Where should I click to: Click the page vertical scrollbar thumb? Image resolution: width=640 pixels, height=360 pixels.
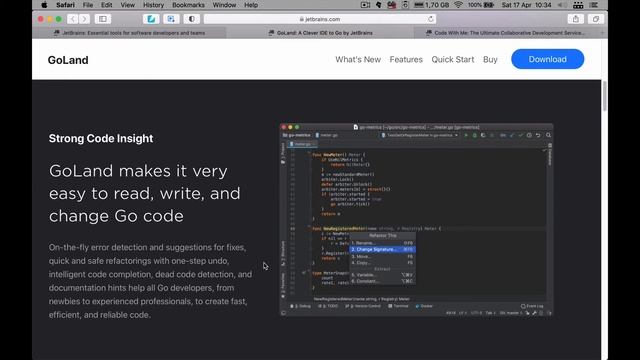point(604,96)
